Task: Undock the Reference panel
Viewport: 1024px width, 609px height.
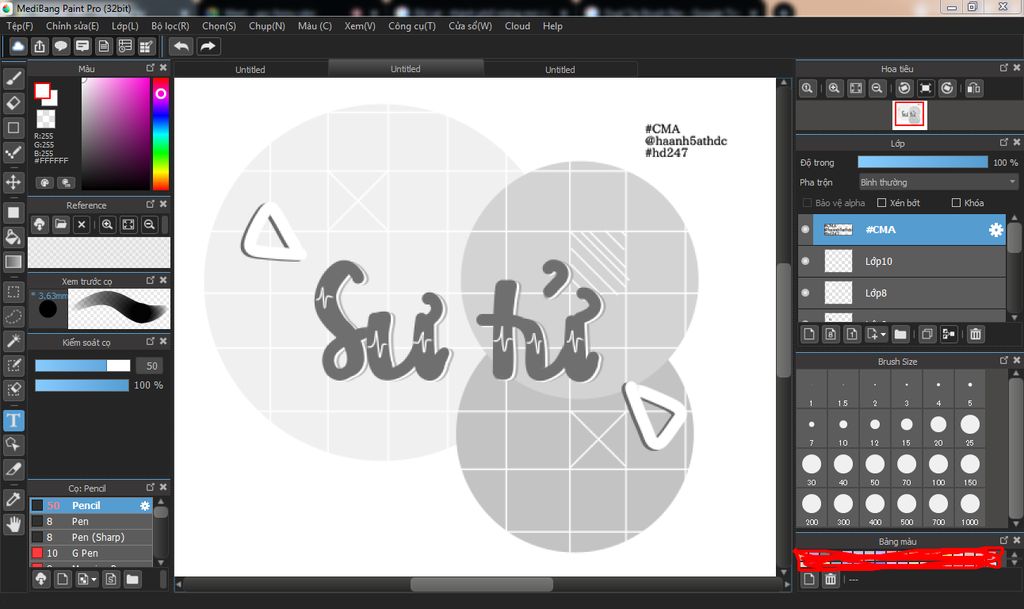Action: coord(150,204)
